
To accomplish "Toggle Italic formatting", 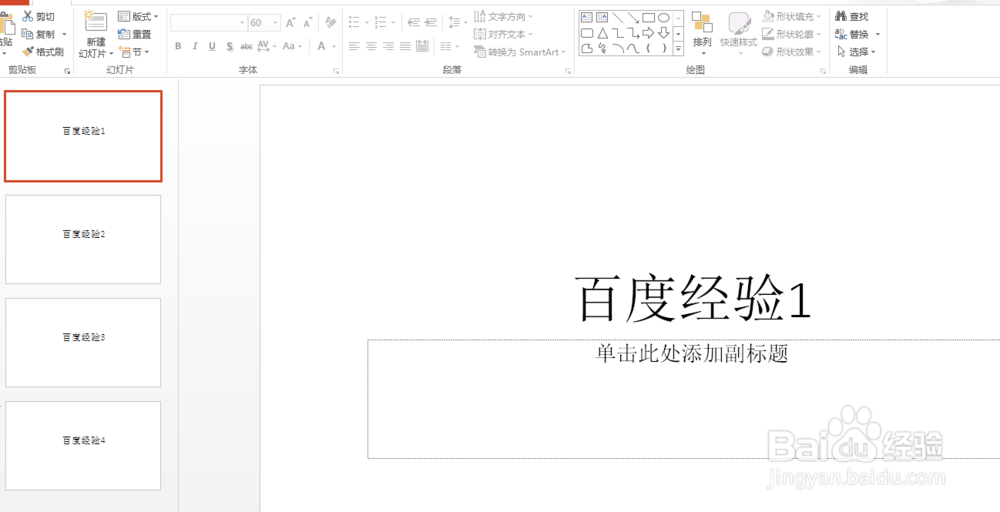I will (195, 46).
